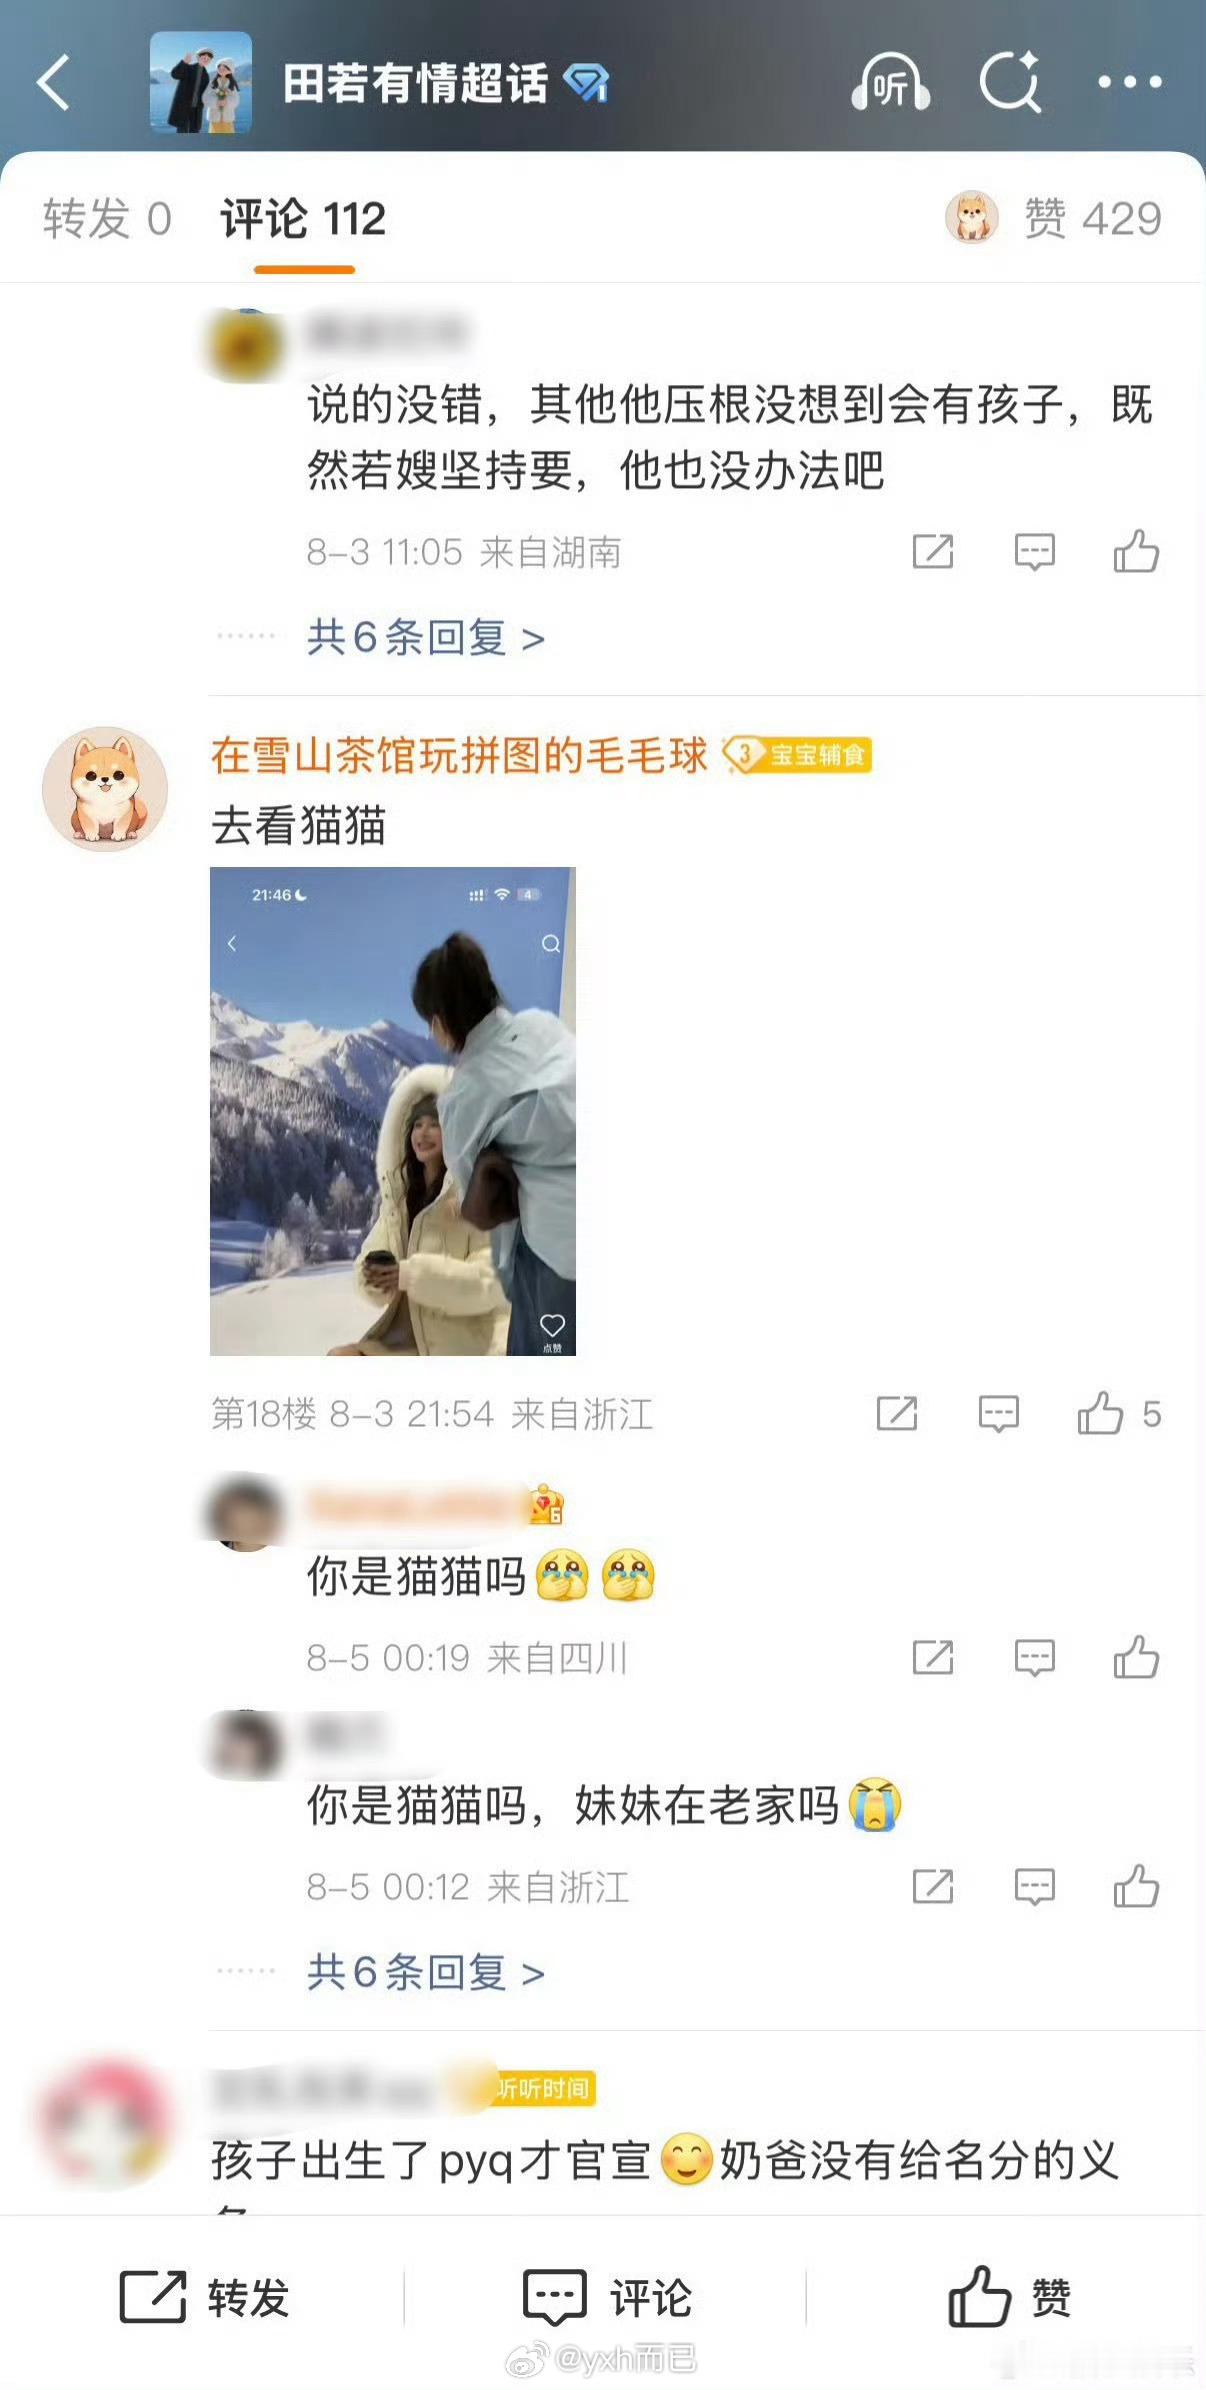
Task: Open the three-dot more menu
Action: pos(1130,83)
